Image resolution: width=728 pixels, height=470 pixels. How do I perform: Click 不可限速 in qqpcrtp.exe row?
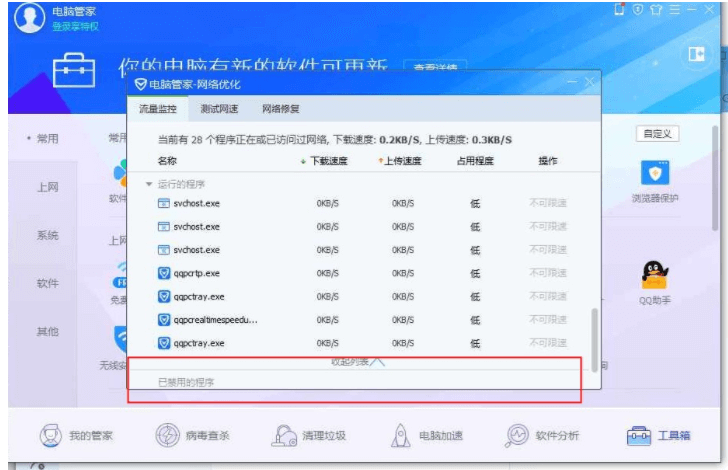pos(548,273)
